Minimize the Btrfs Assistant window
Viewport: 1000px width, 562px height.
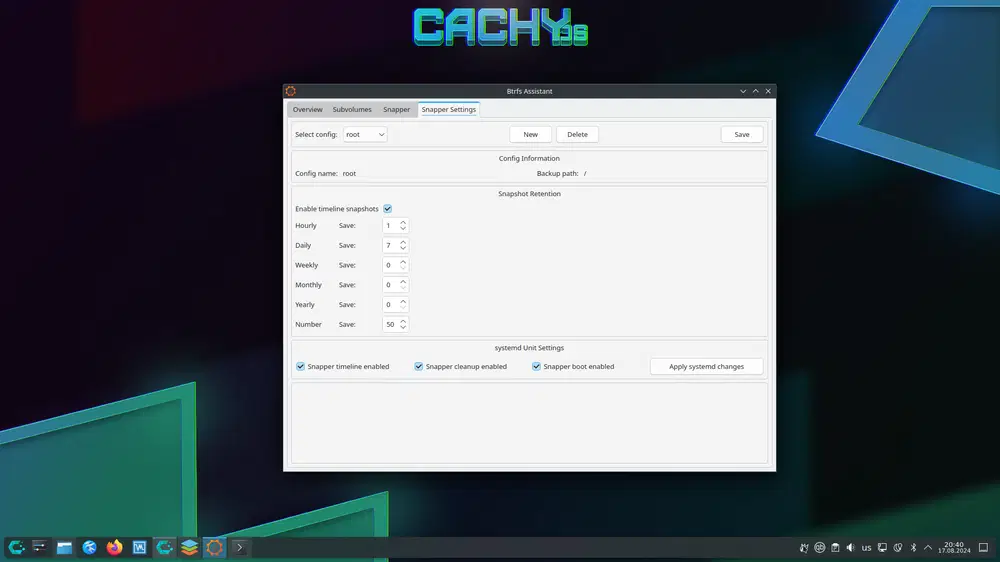tap(743, 91)
